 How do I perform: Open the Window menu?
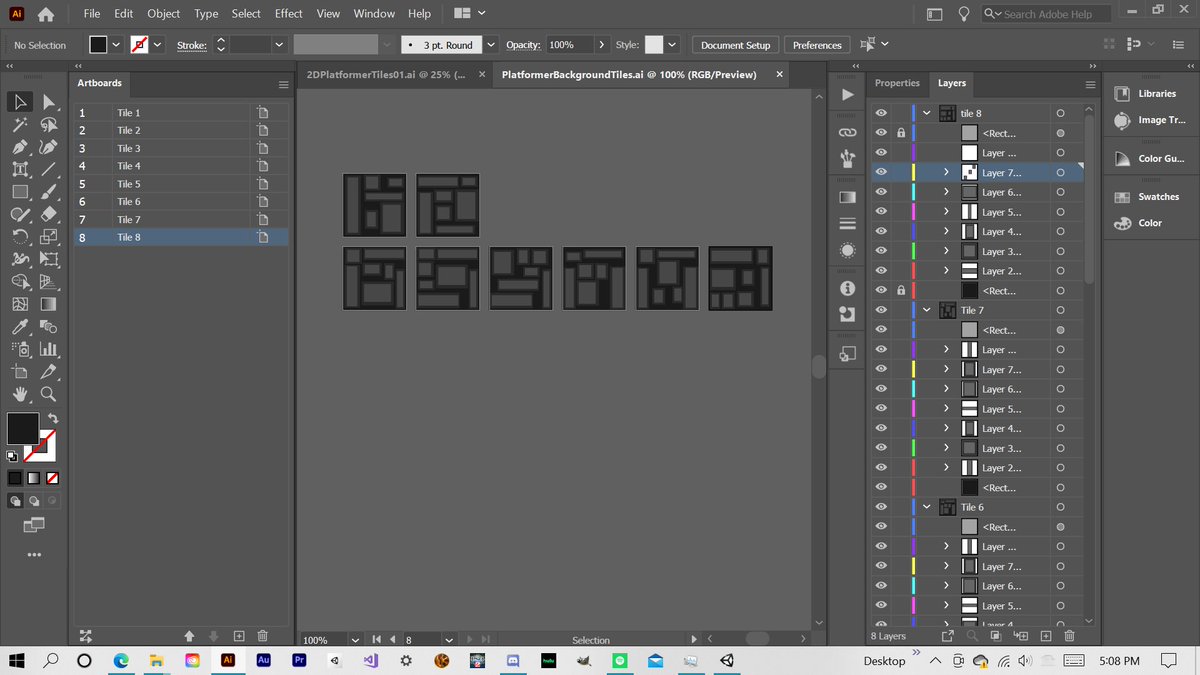click(x=374, y=14)
